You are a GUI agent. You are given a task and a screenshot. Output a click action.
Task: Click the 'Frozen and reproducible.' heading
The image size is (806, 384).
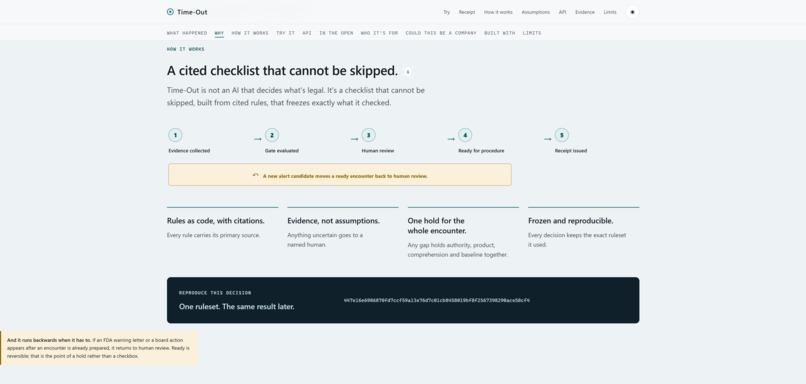click(571, 221)
